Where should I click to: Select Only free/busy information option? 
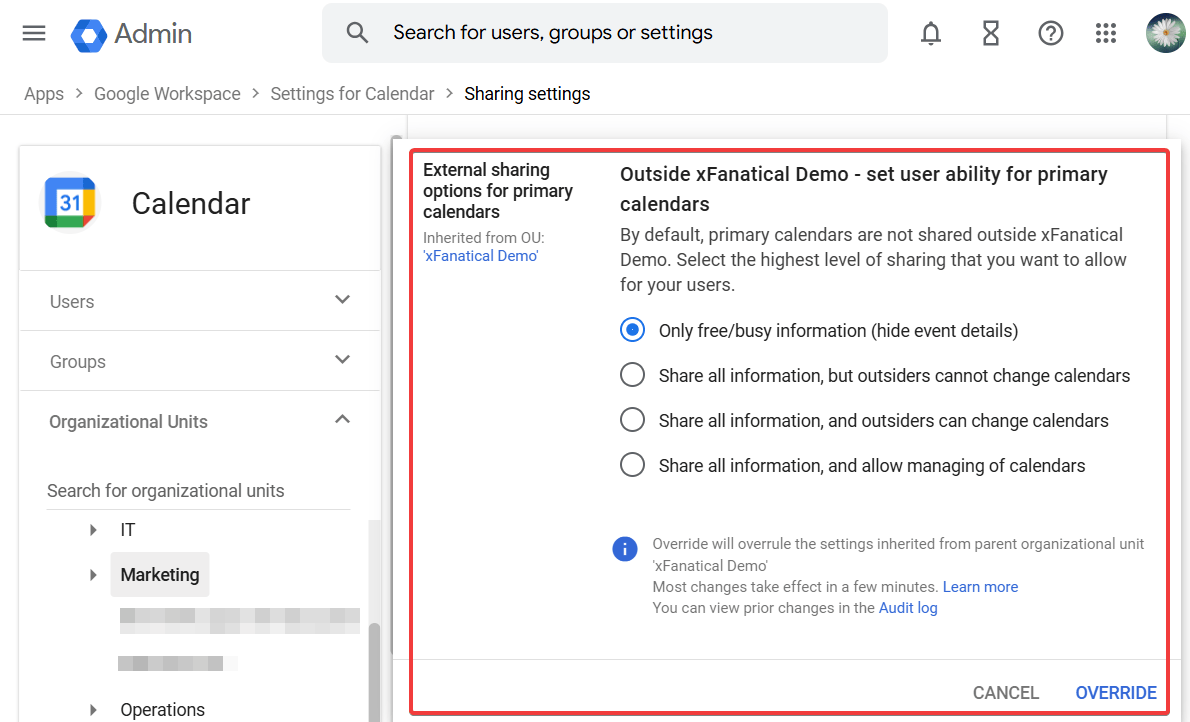pyautogui.click(x=632, y=330)
